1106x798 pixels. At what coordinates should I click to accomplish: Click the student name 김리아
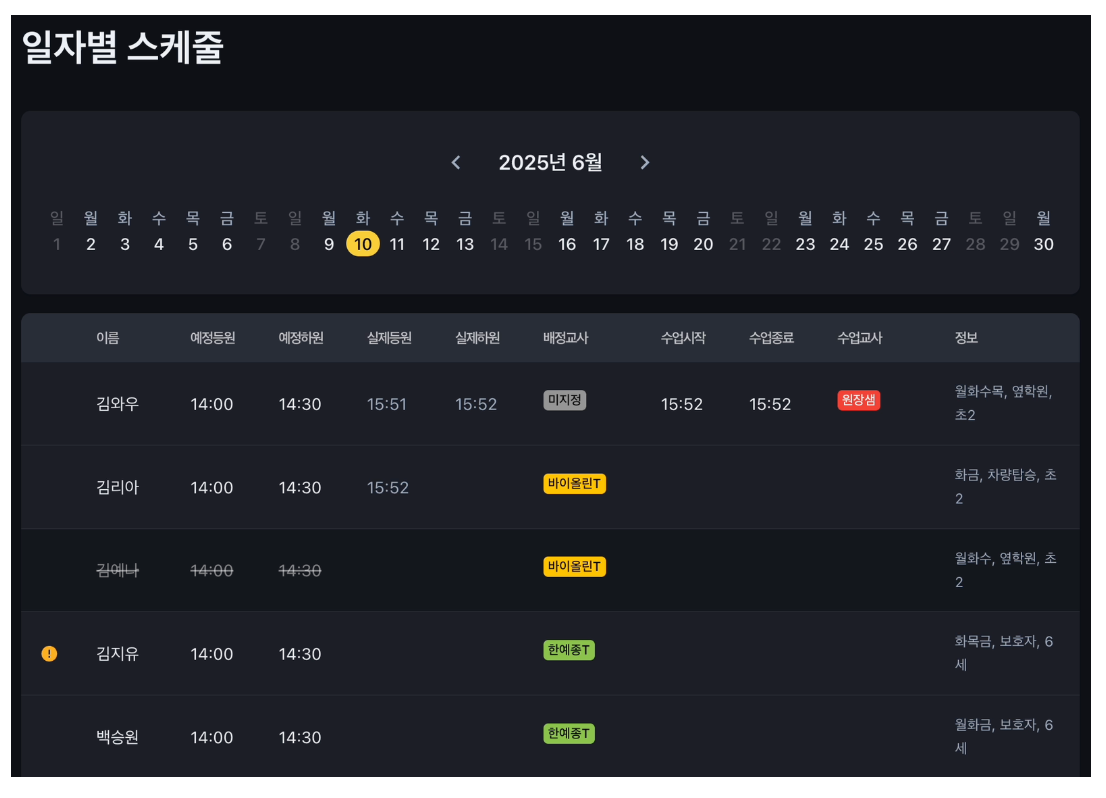pyautogui.click(x=118, y=488)
